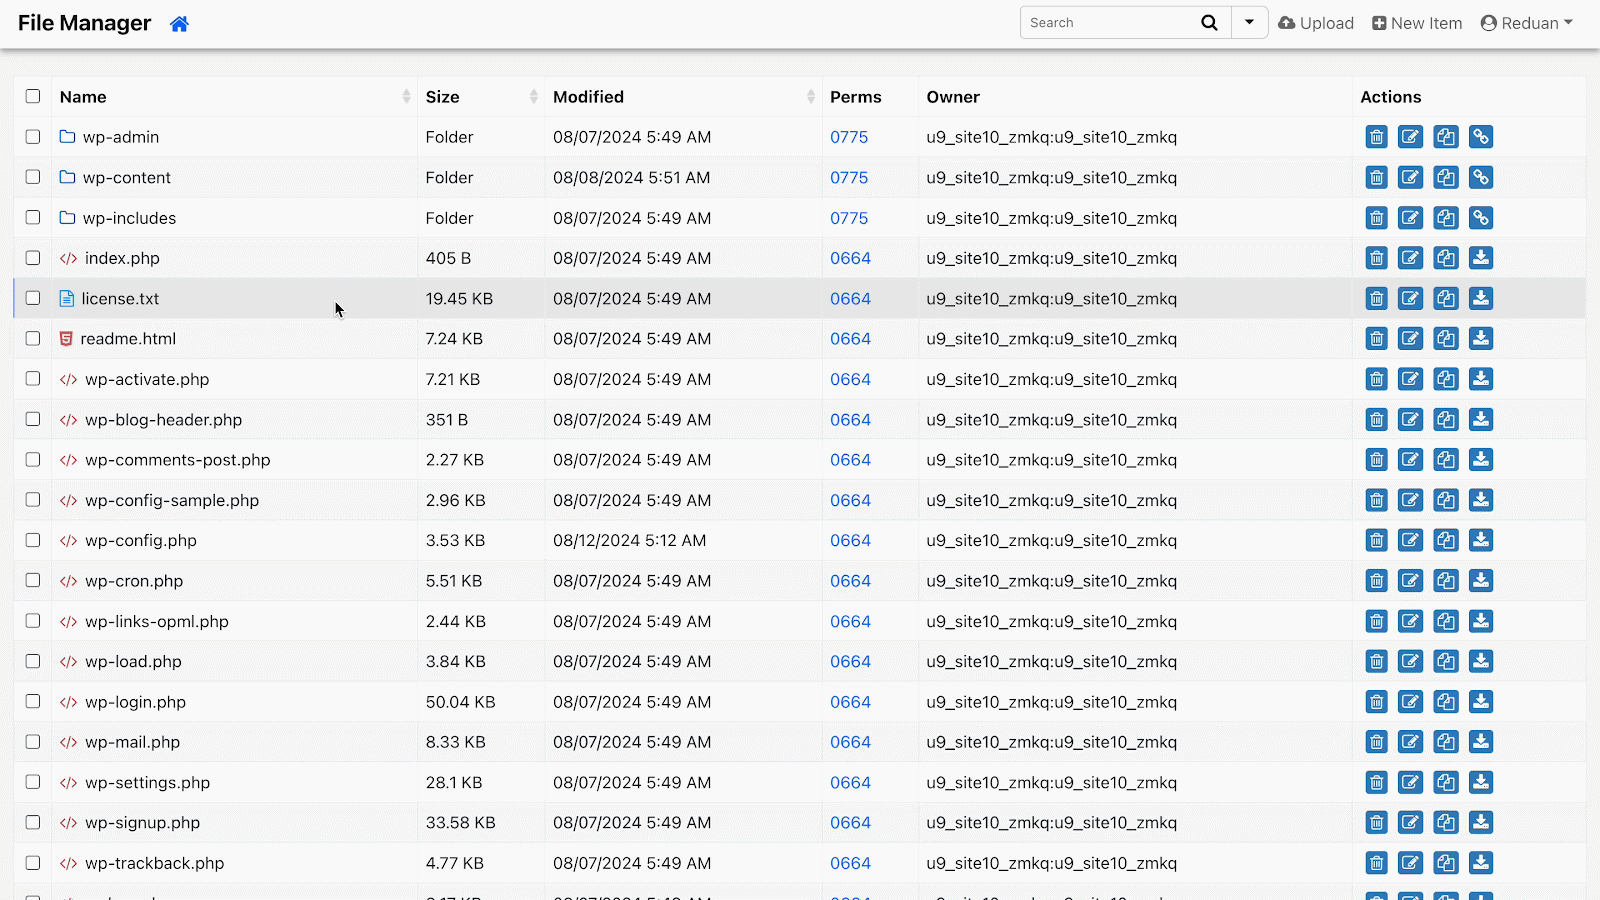Open the New Item menu
The height and width of the screenshot is (900, 1600).
click(x=1417, y=23)
